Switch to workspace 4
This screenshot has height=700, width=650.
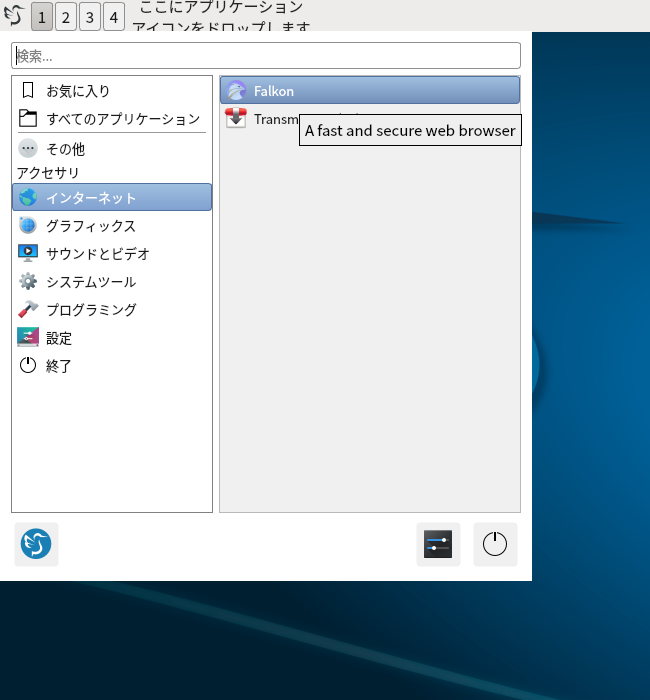pyautogui.click(x=114, y=17)
